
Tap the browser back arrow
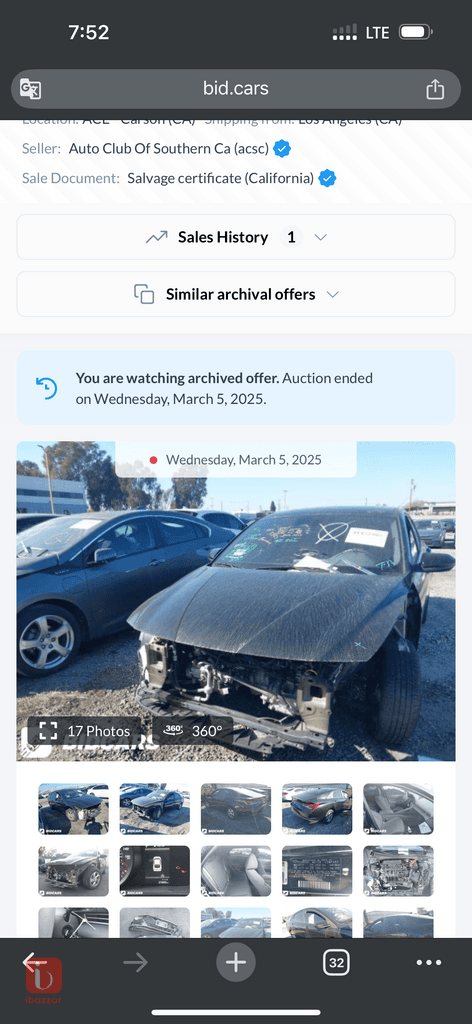33,962
